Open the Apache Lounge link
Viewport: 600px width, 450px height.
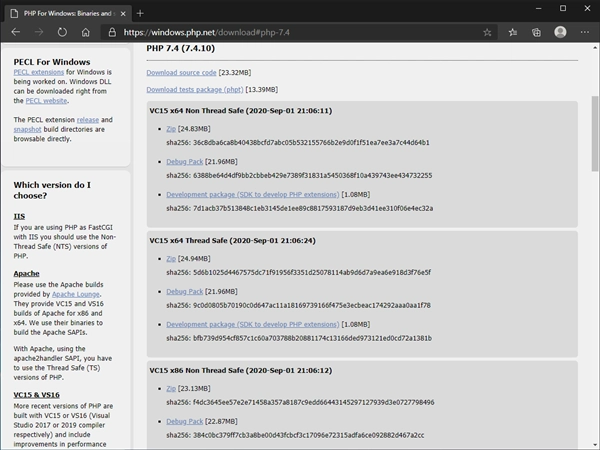click(76, 294)
